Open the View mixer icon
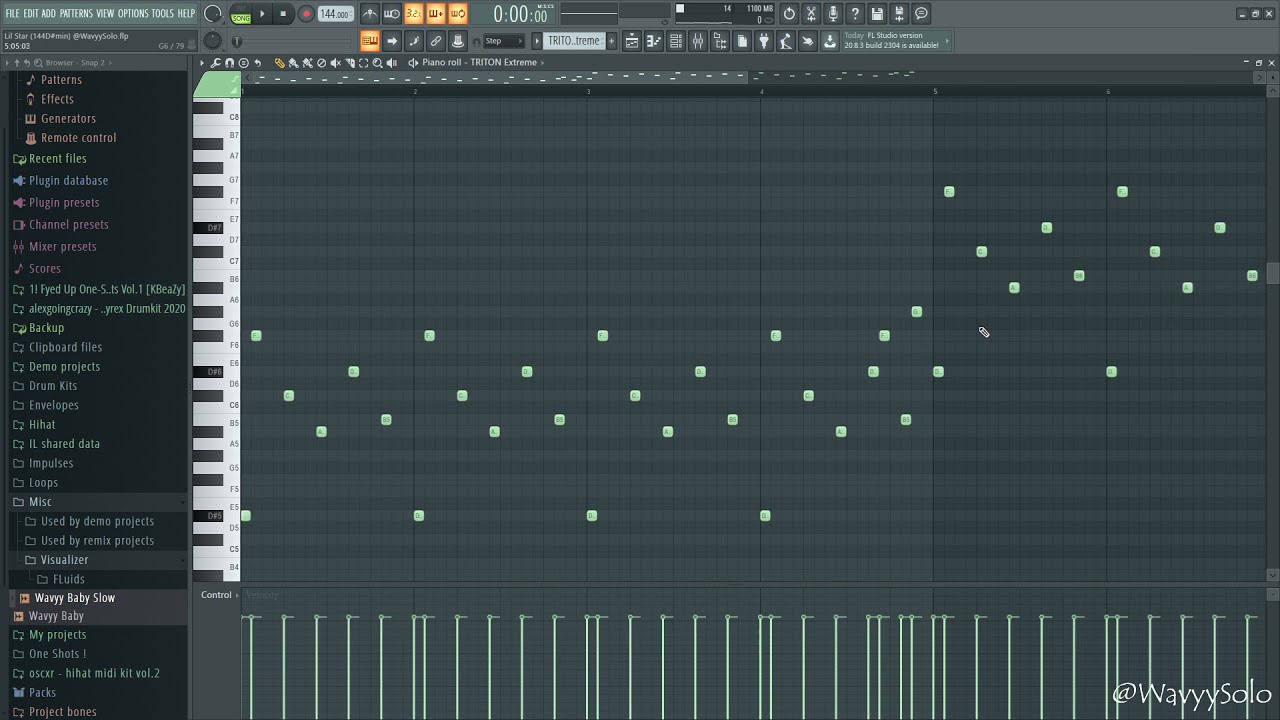This screenshot has width=1280, height=720. [x=698, y=41]
